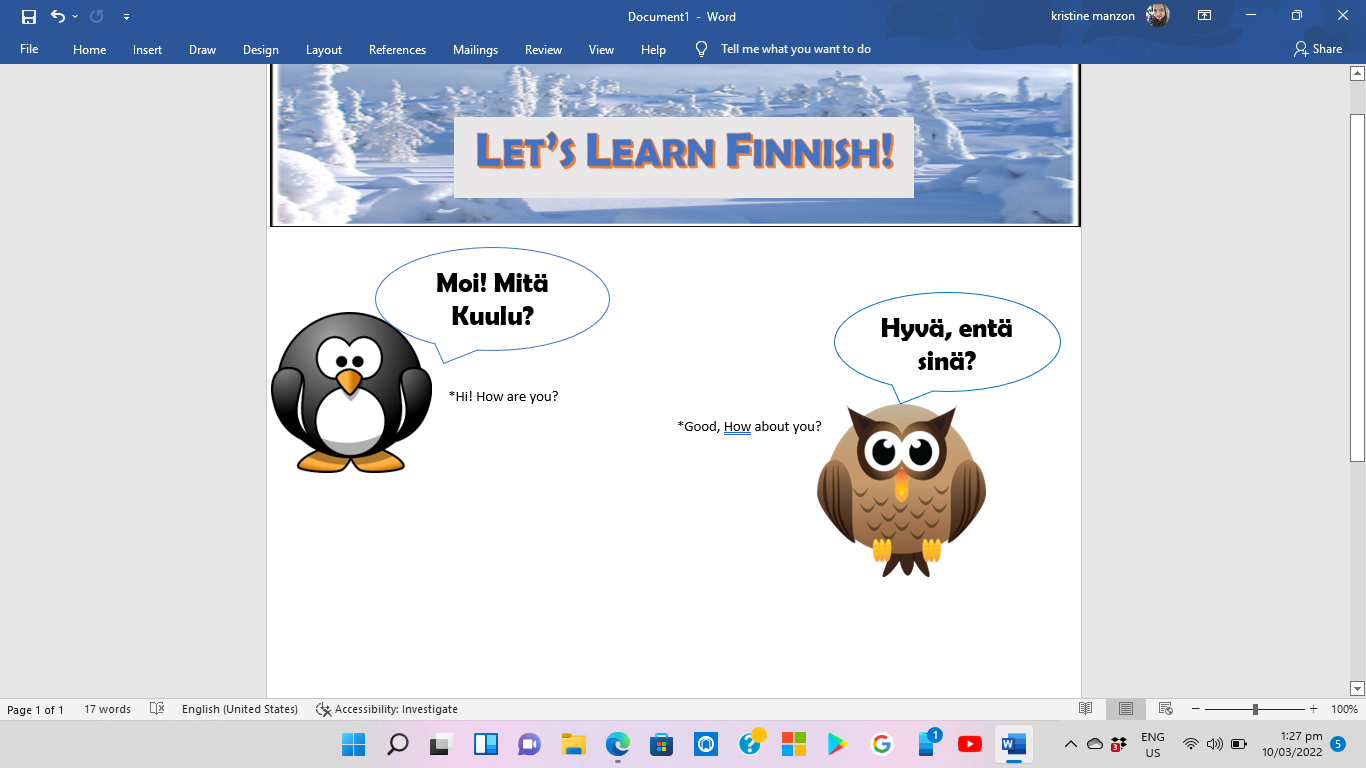Viewport: 1366px width, 768px height.
Task: Open word count from '17 words'
Action: (107, 709)
